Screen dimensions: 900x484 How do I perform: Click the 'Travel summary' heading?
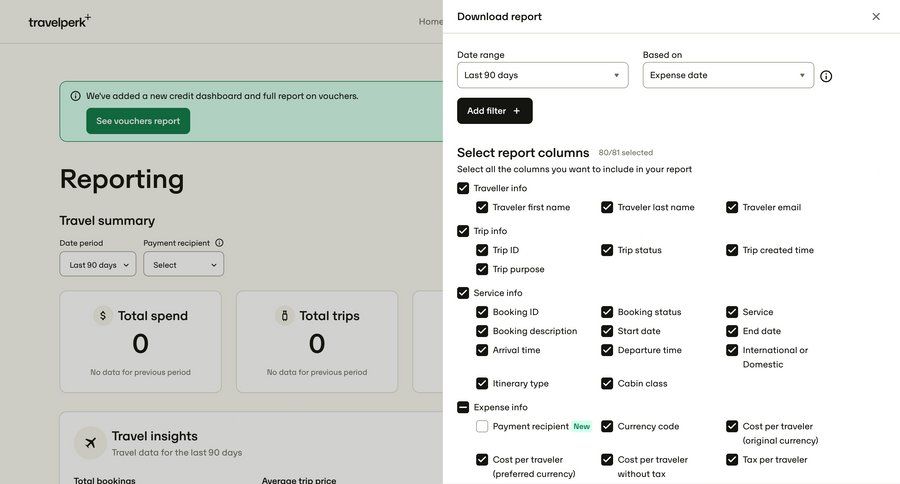[x=107, y=221]
